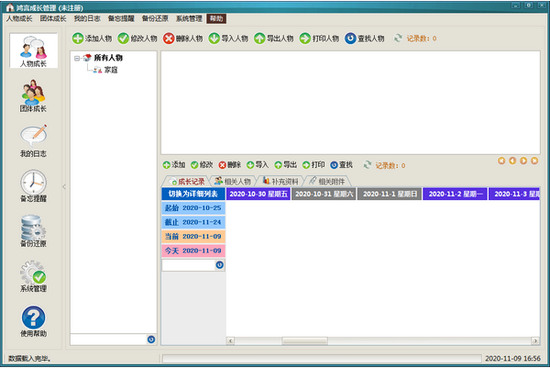The width and height of the screenshot is (550, 368).
Task: Click 导入人物 toolbar button
Action: [x=228, y=38]
